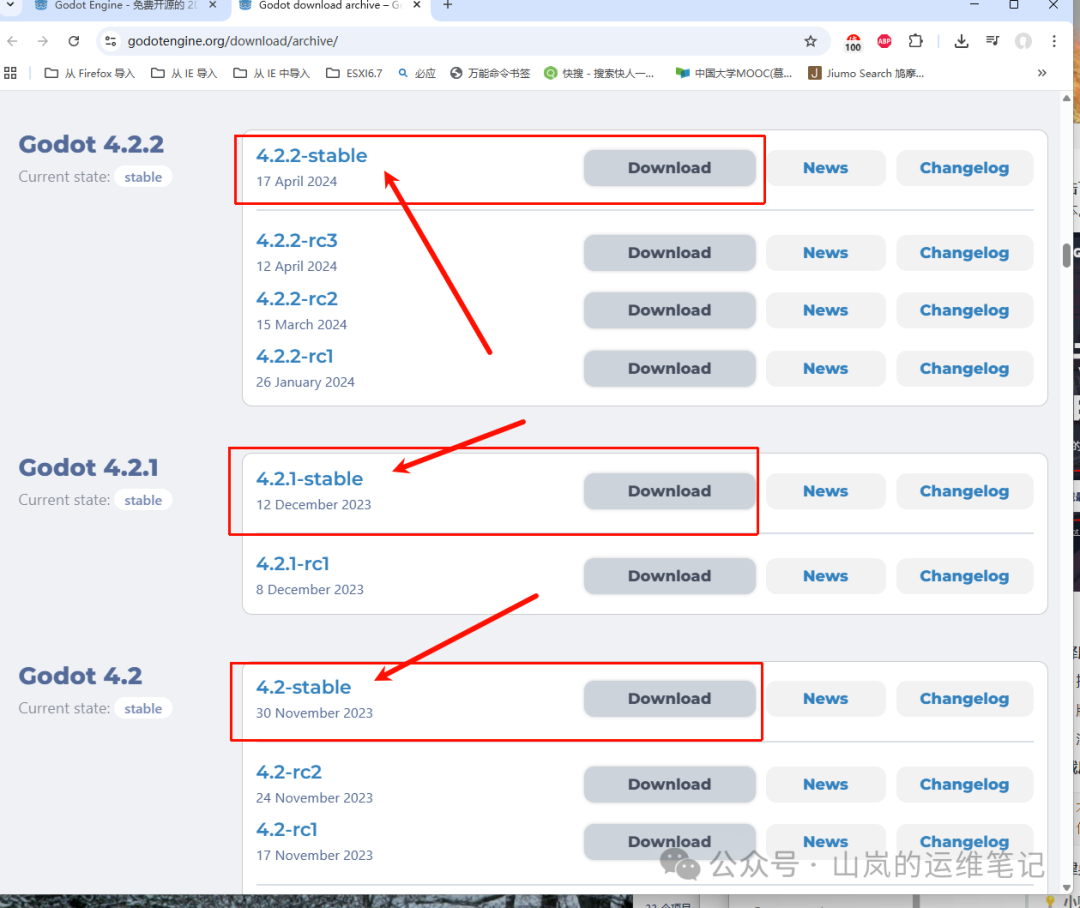Image resolution: width=1080 pixels, height=908 pixels.
Task: Open the apps grid in bookmarks bar
Action: coord(10,73)
